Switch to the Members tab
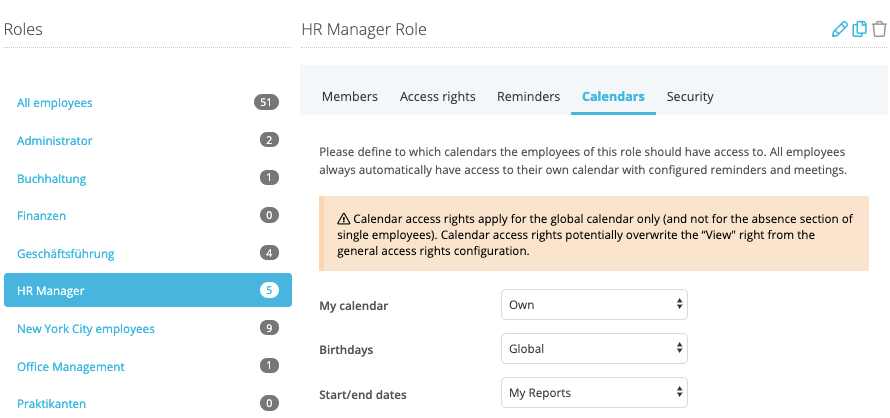 tap(350, 97)
